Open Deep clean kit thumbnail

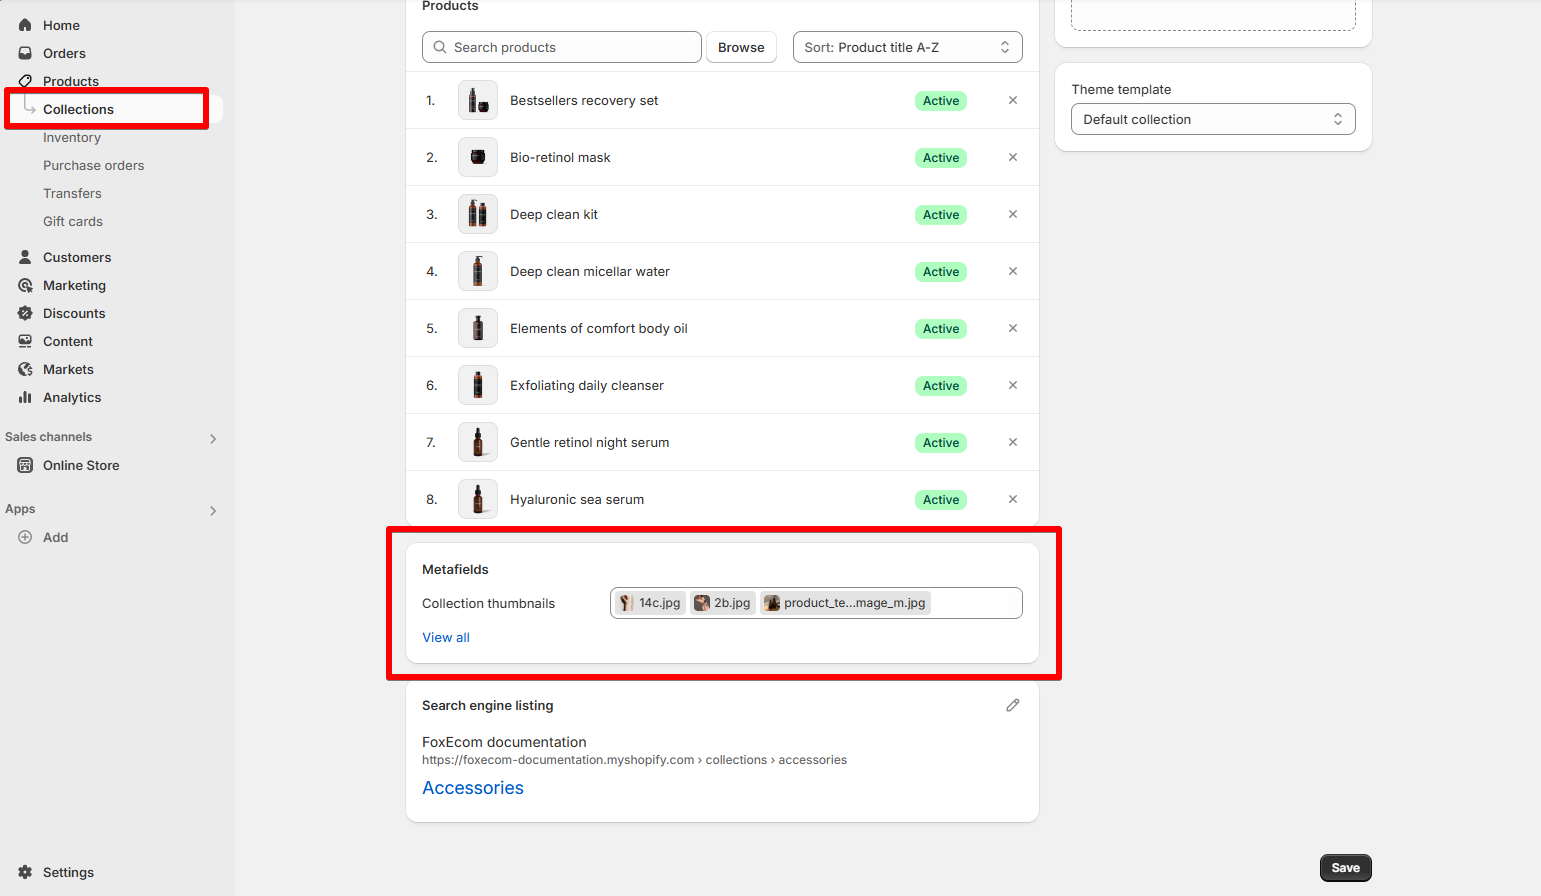(x=478, y=214)
